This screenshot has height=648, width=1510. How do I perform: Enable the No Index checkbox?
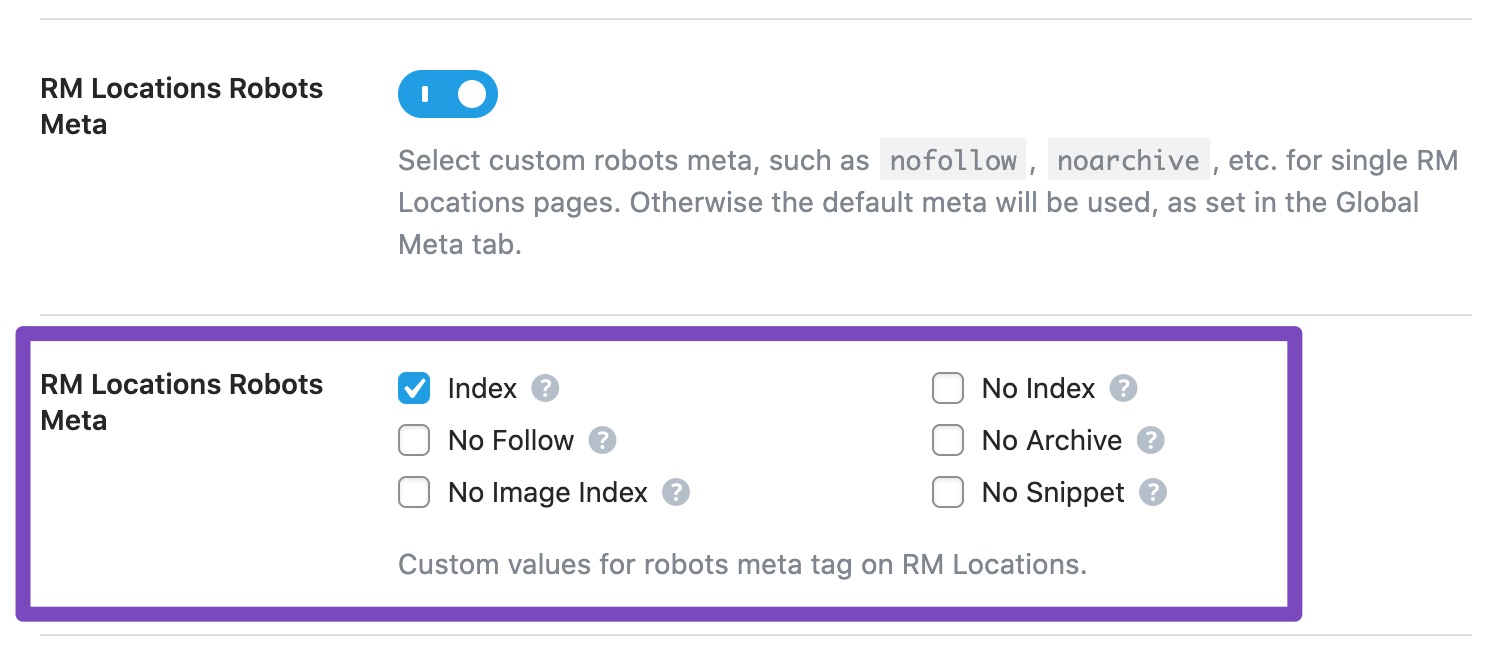click(948, 388)
